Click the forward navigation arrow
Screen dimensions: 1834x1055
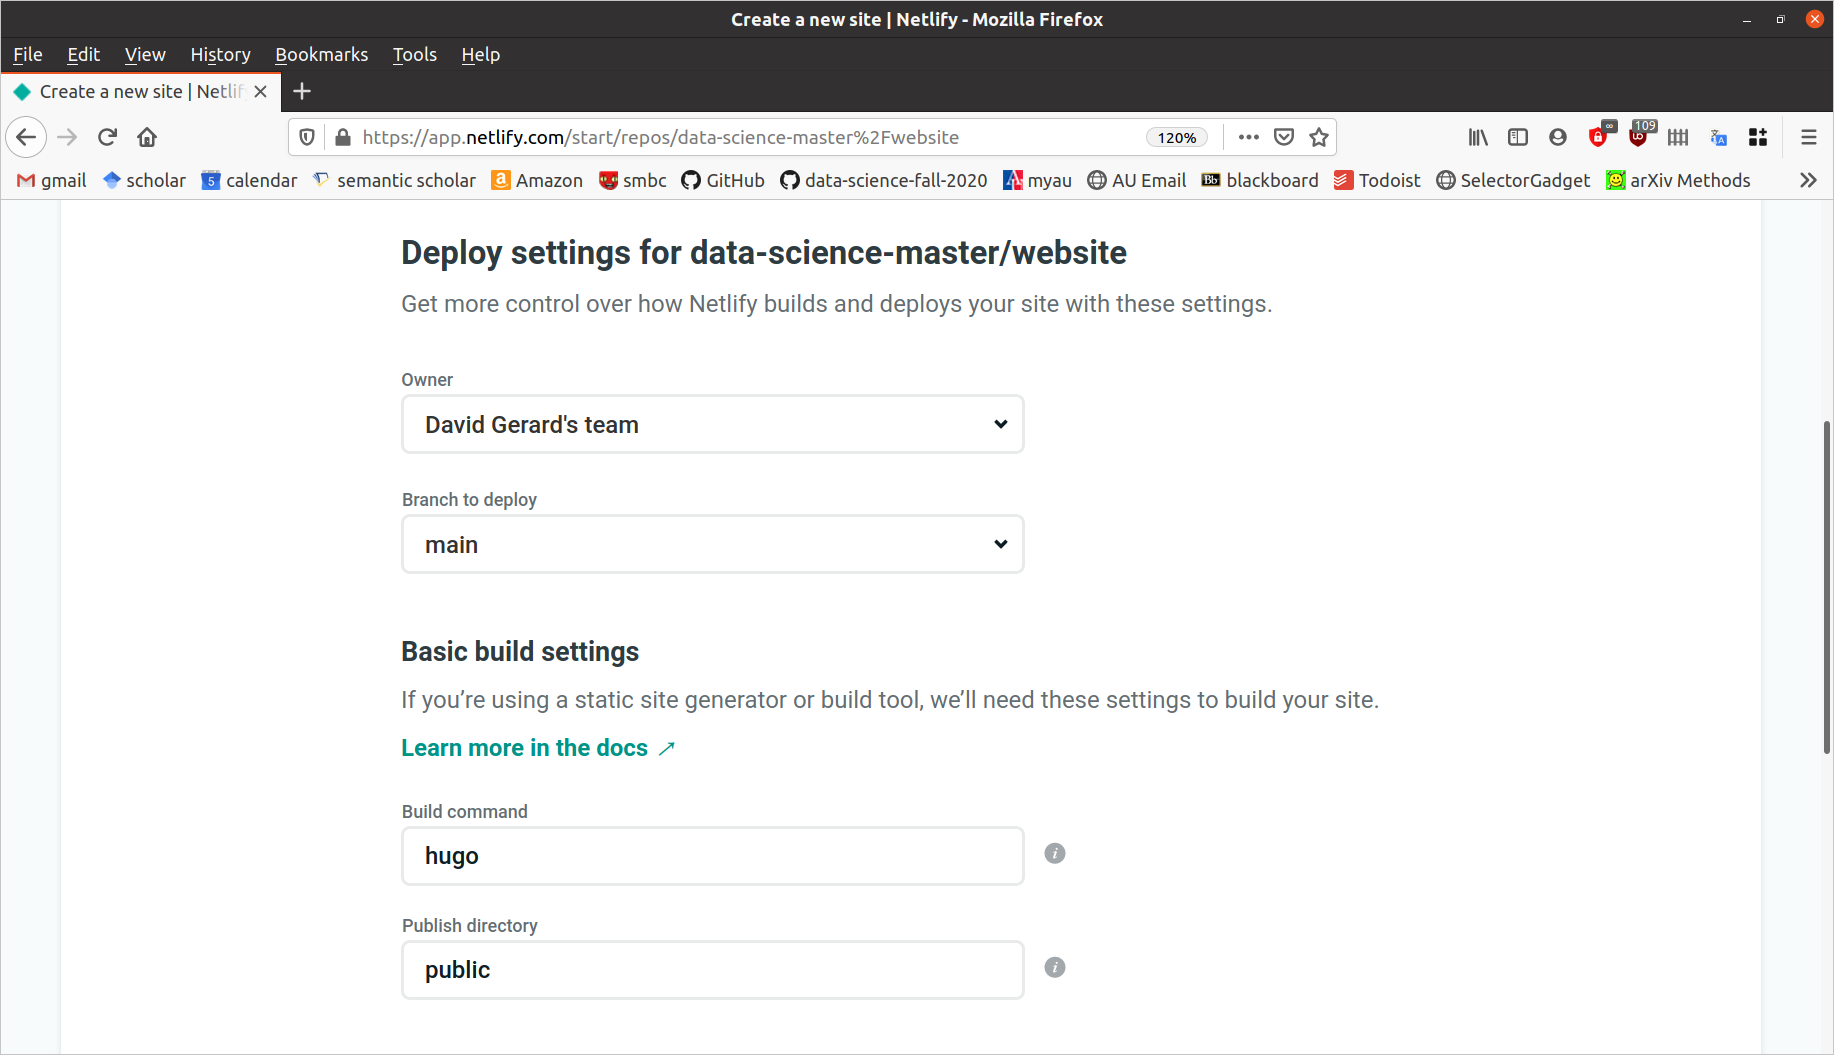click(x=67, y=137)
